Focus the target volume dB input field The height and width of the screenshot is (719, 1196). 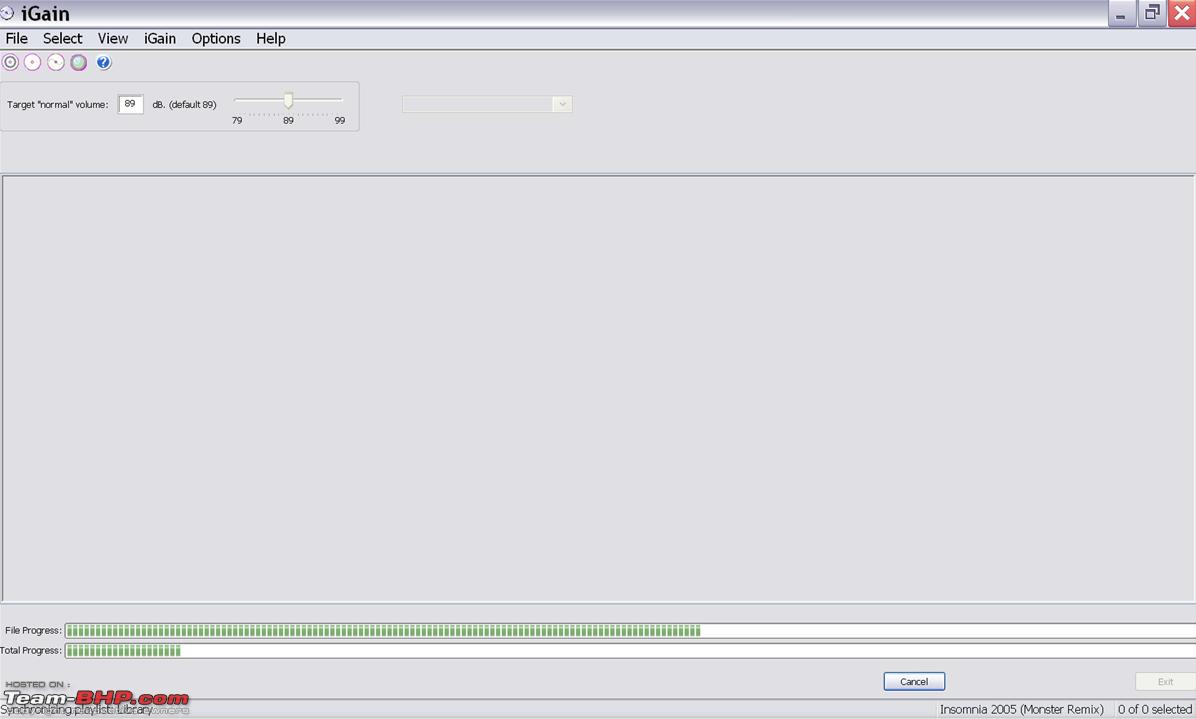[x=130, y=104]
